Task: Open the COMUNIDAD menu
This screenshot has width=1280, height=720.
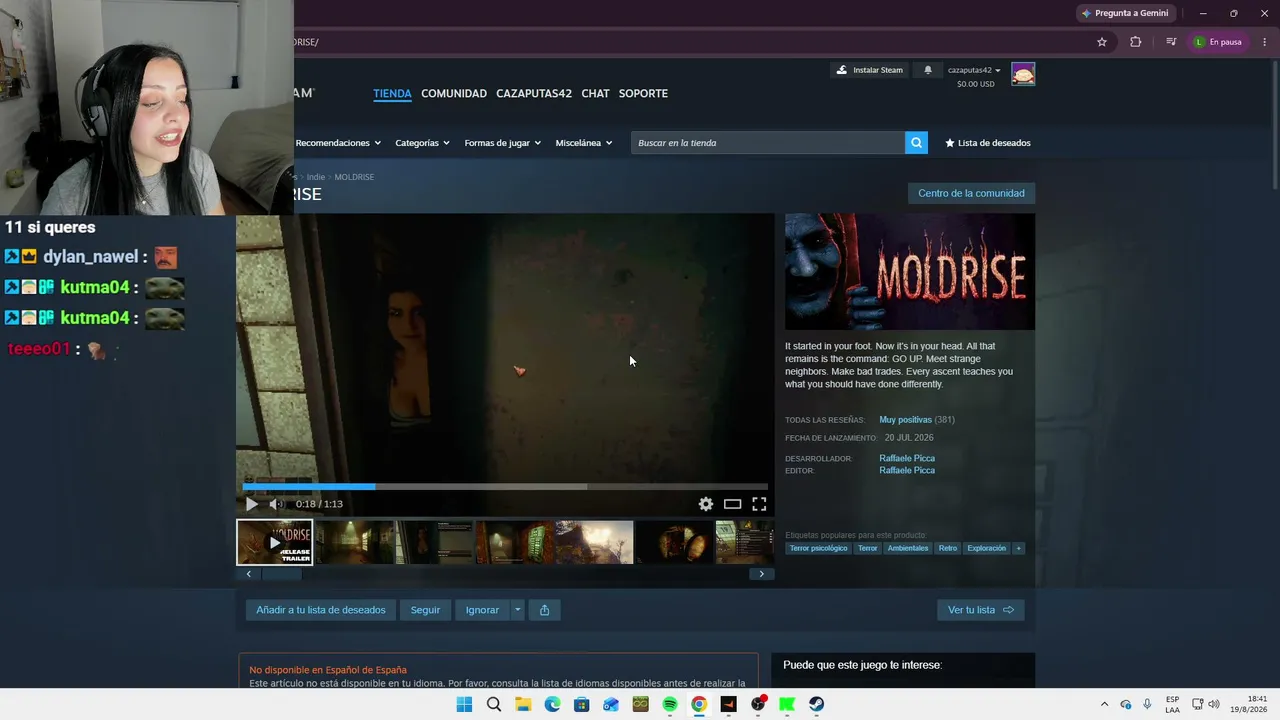Action: point(454,93)
